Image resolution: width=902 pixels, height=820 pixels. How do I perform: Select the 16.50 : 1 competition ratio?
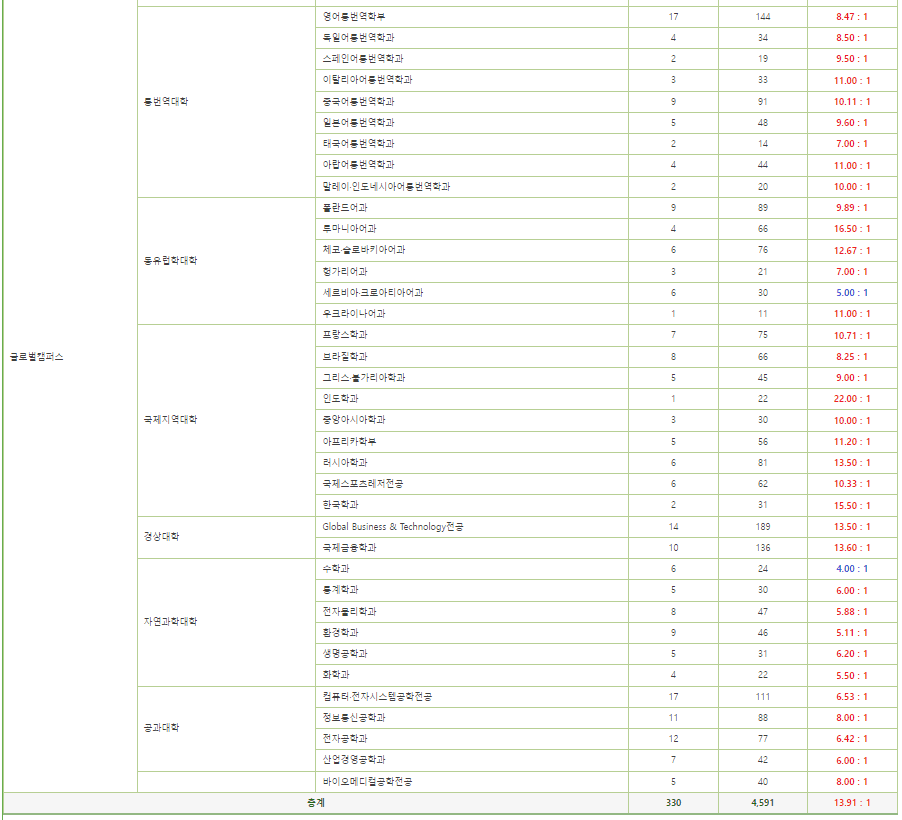tap(852, 229)
